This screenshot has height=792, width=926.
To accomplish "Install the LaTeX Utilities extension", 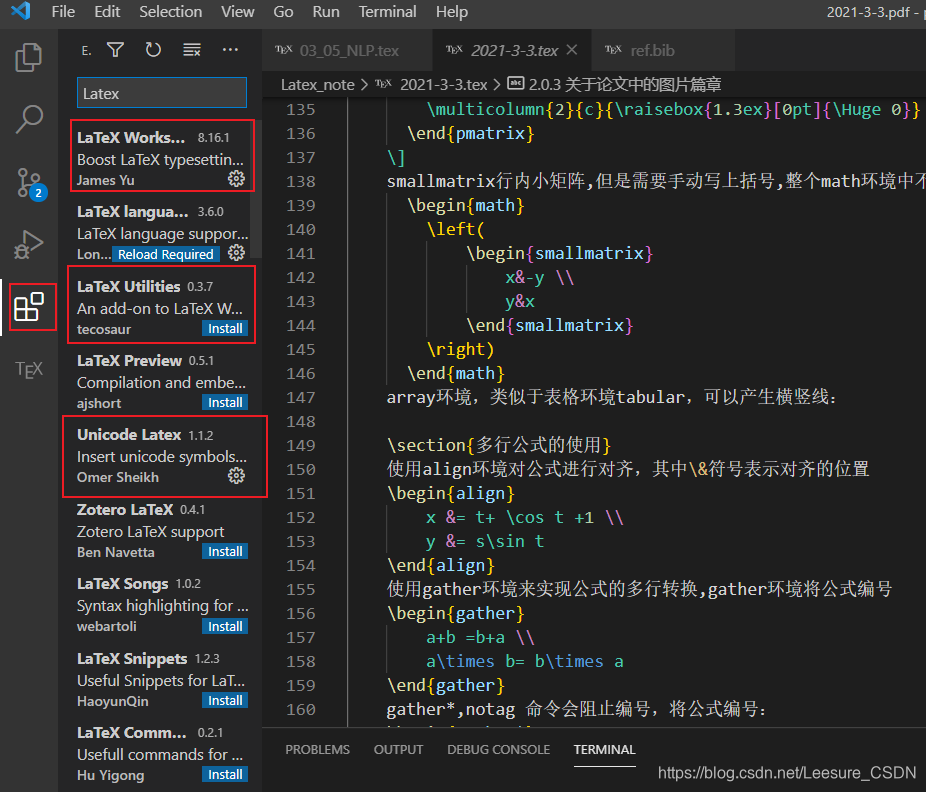I will pos(225,328).
